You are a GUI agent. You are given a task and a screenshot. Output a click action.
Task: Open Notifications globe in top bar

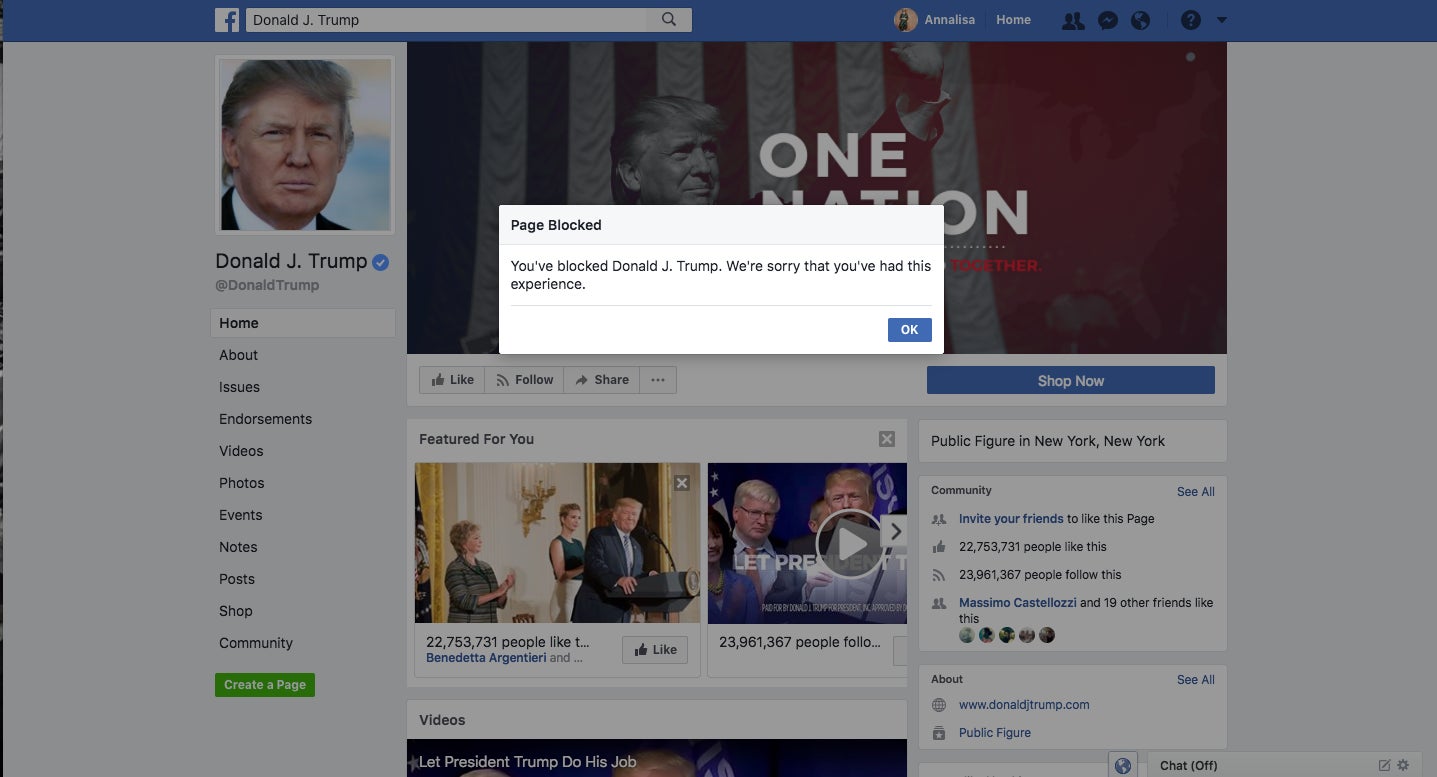1140,20
